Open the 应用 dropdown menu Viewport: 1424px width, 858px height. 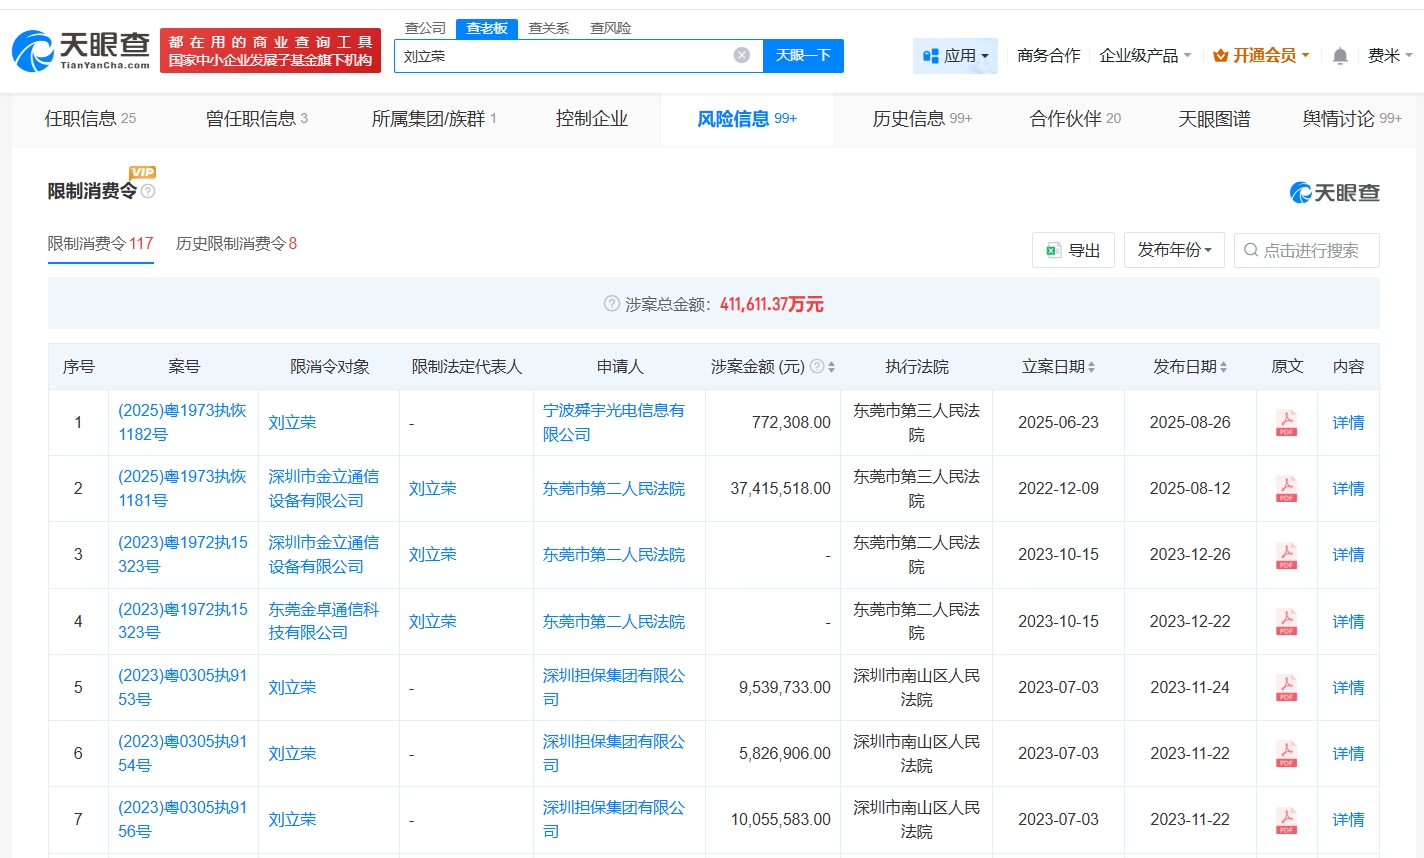point(955,56)
